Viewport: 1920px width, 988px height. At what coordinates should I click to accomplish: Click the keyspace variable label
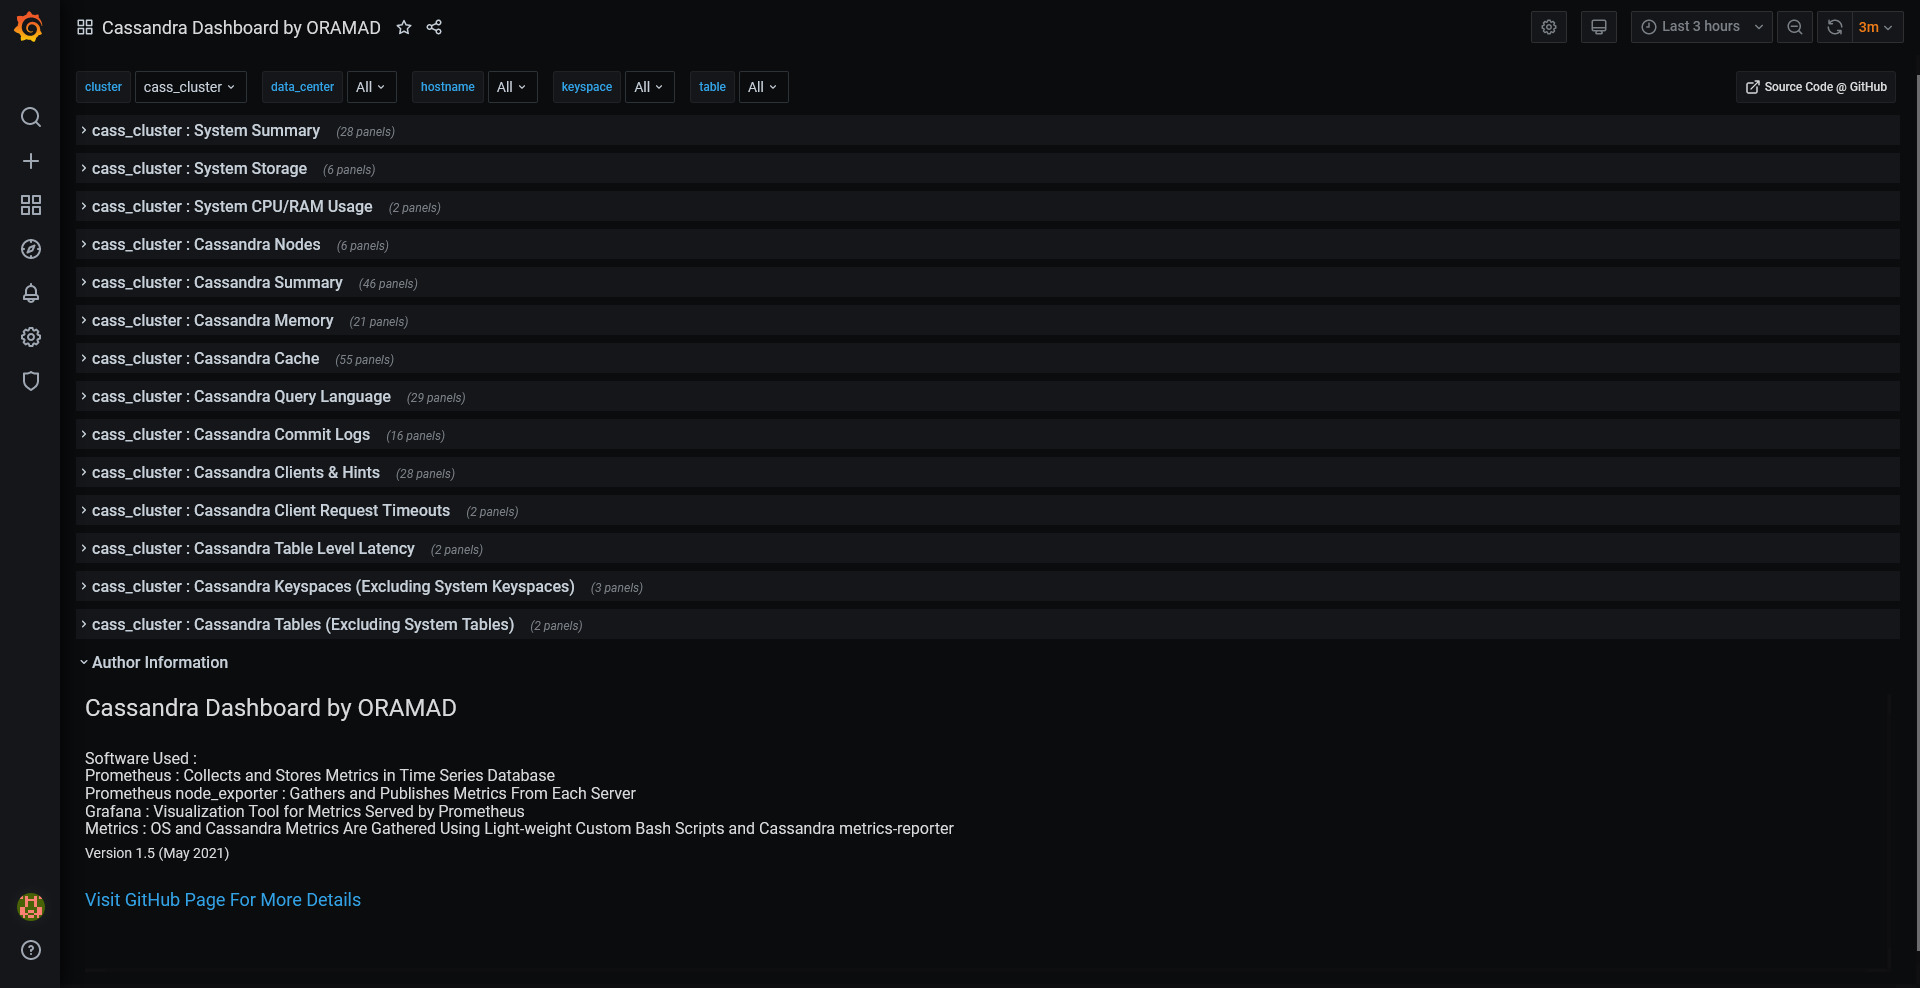click(587, 87)
